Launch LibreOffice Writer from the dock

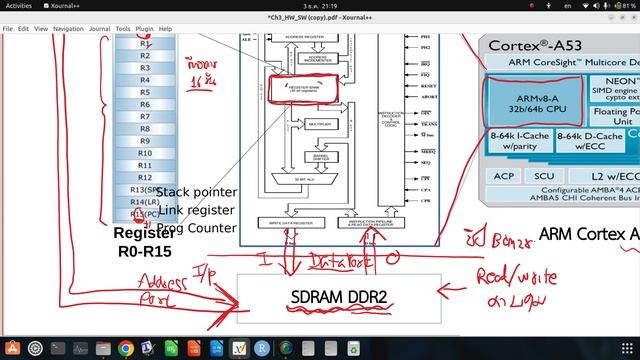point(216,348)
